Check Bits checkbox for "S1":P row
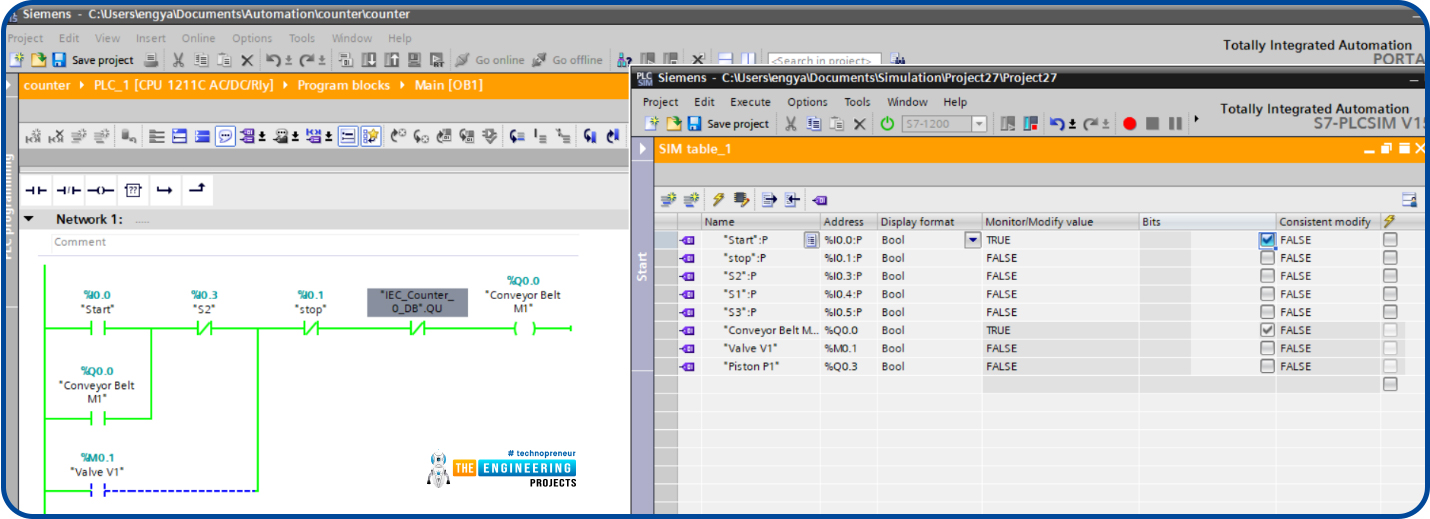Viewport: 1430px width, 519px height. point(1267,294)
